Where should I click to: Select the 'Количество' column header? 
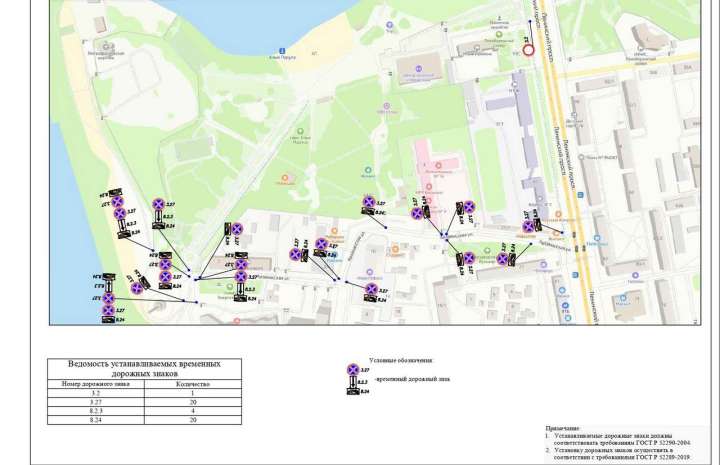[191, 384]
